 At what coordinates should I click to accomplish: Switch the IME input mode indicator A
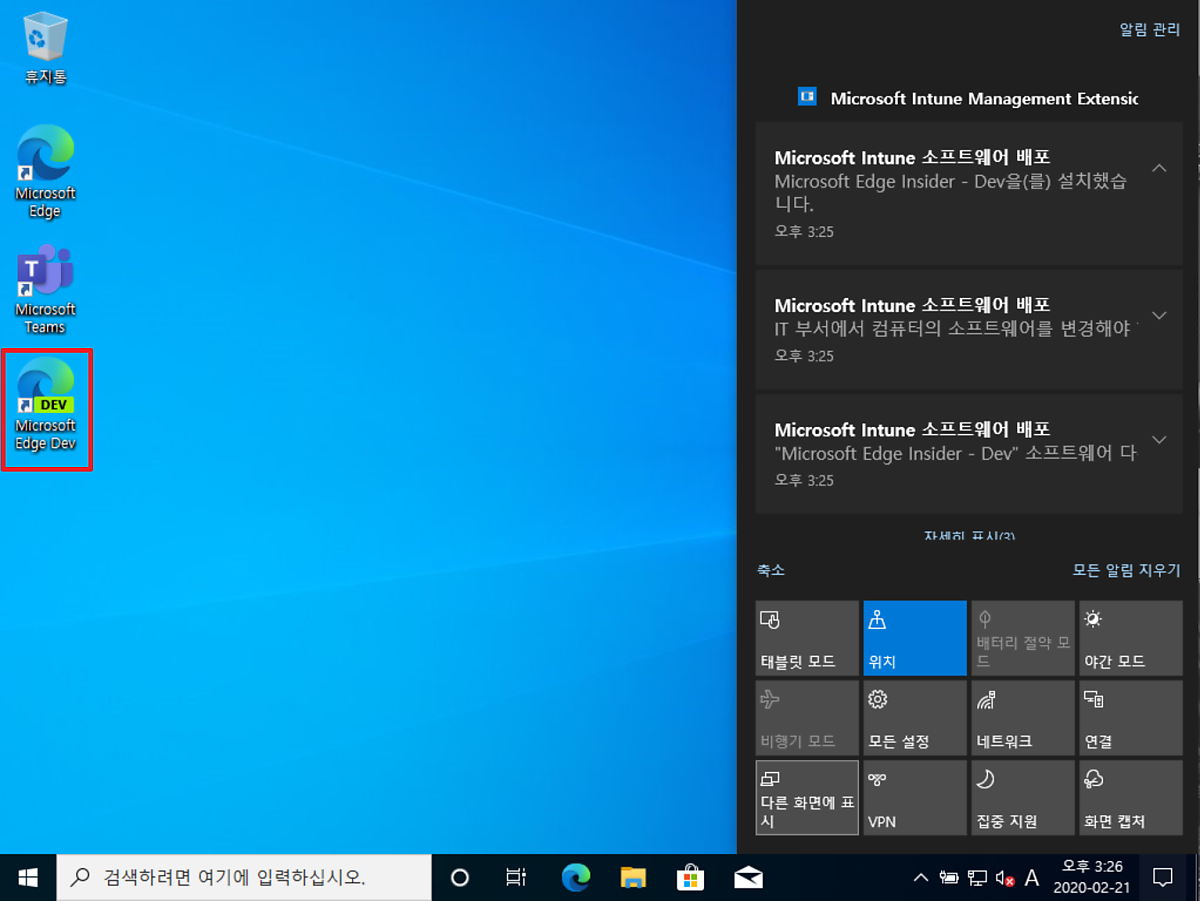(1032, 878)
